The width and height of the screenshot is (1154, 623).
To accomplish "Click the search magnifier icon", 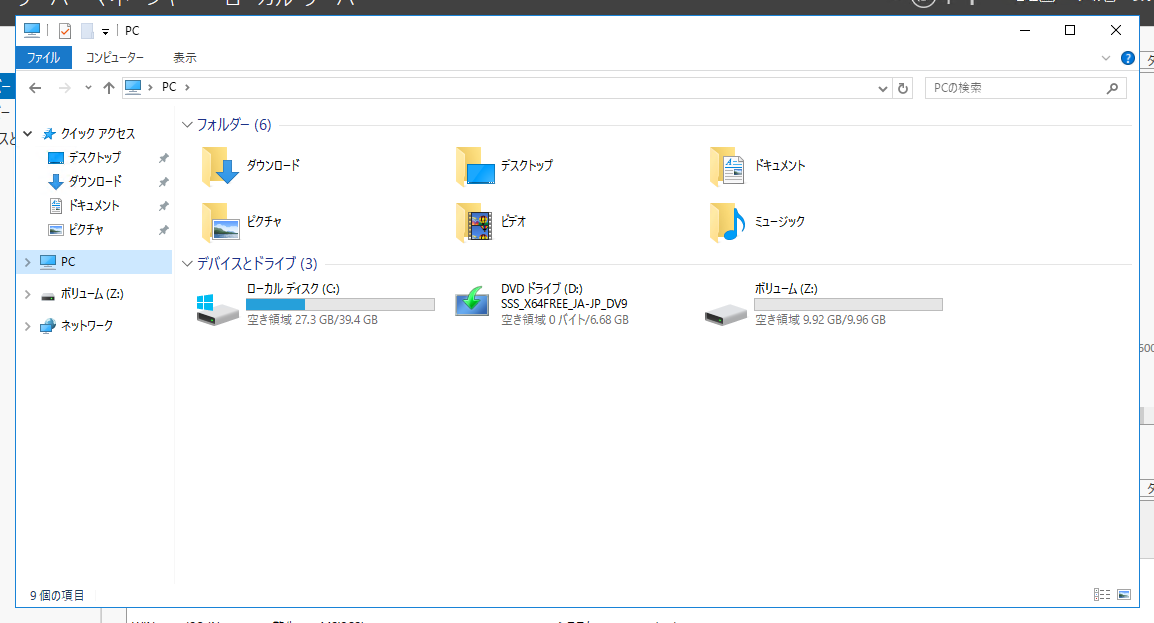I will click(1112, 88).
